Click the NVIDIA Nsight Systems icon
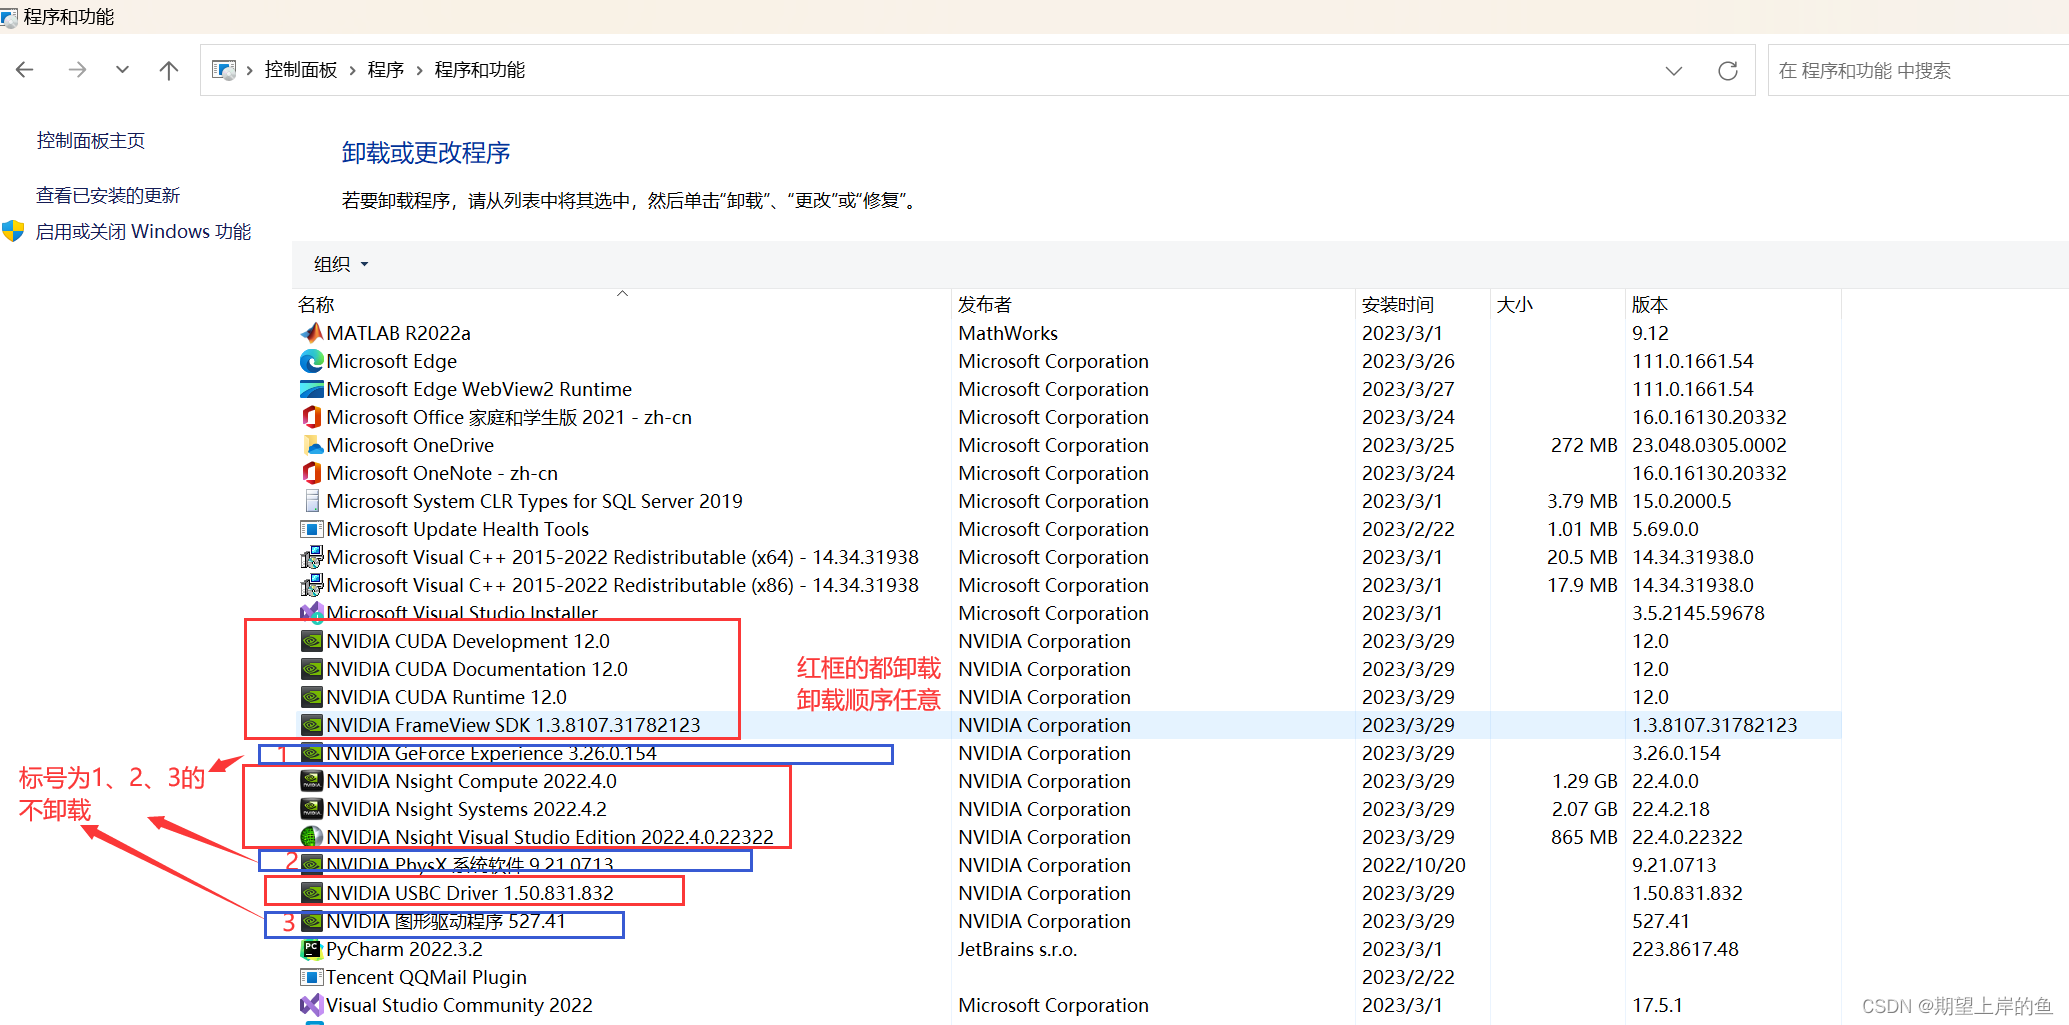 click(312, 809)
